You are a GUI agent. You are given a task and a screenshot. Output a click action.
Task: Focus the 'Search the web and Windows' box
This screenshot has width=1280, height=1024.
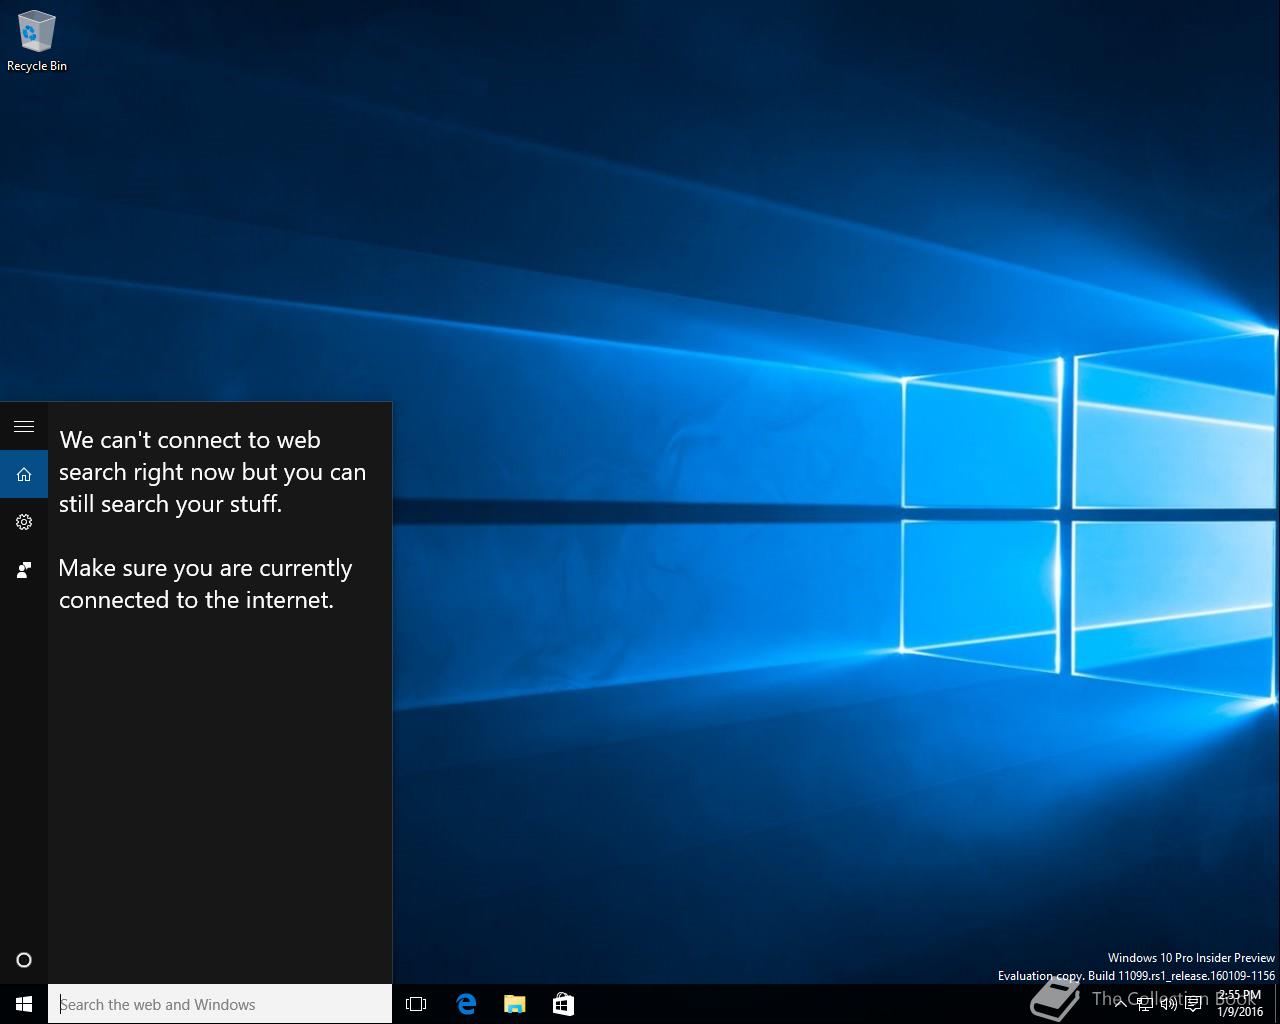(220, 1004)
